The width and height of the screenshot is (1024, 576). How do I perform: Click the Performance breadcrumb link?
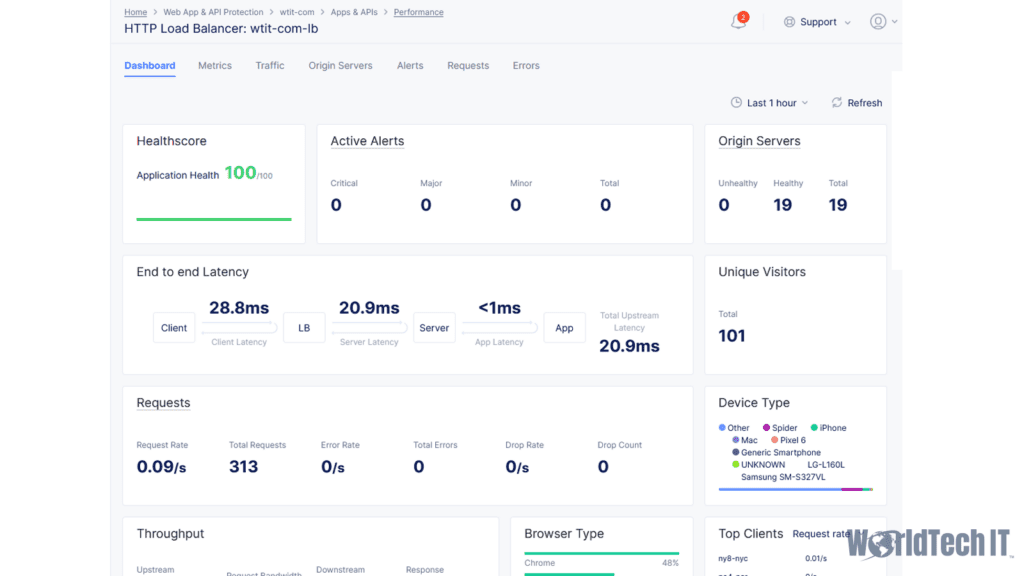(419, 12)
